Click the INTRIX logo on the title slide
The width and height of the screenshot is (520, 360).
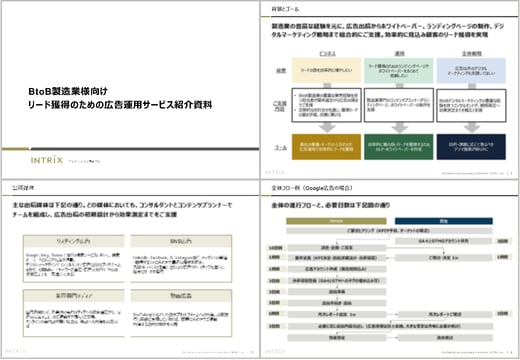click(x=47, y=160)
